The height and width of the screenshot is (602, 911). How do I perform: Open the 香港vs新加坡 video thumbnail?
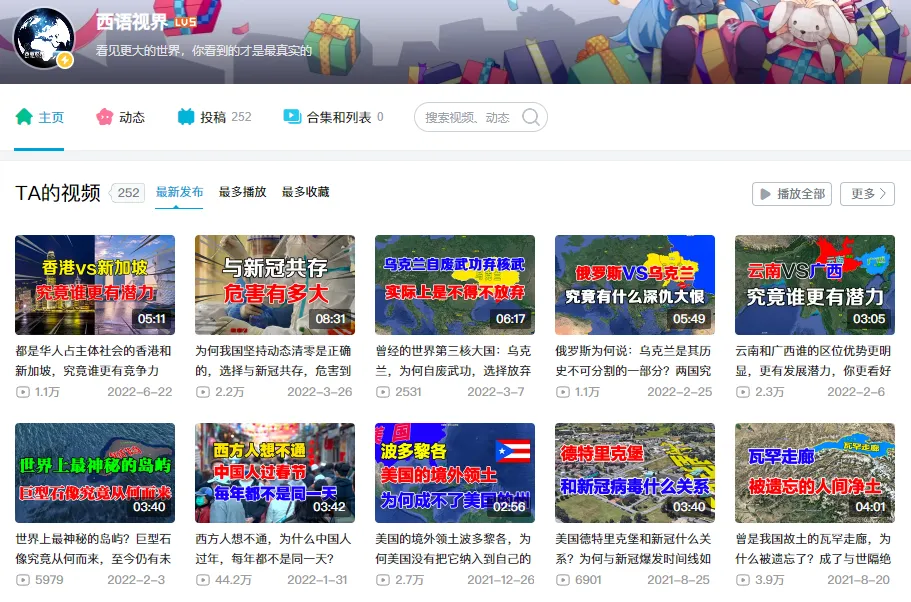[x=95, y=284]
